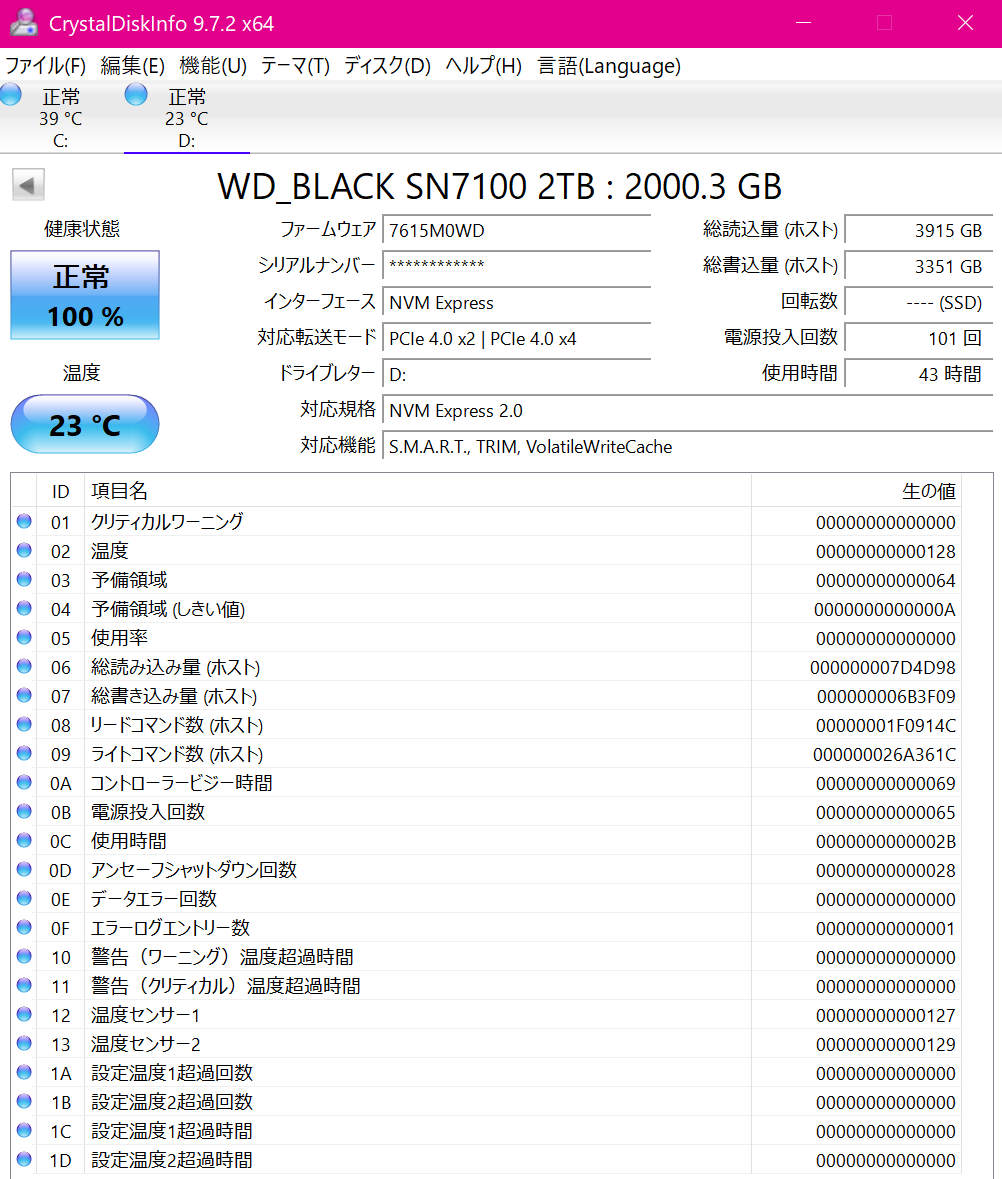Open the 機能(U) menu

coord(213,66)
